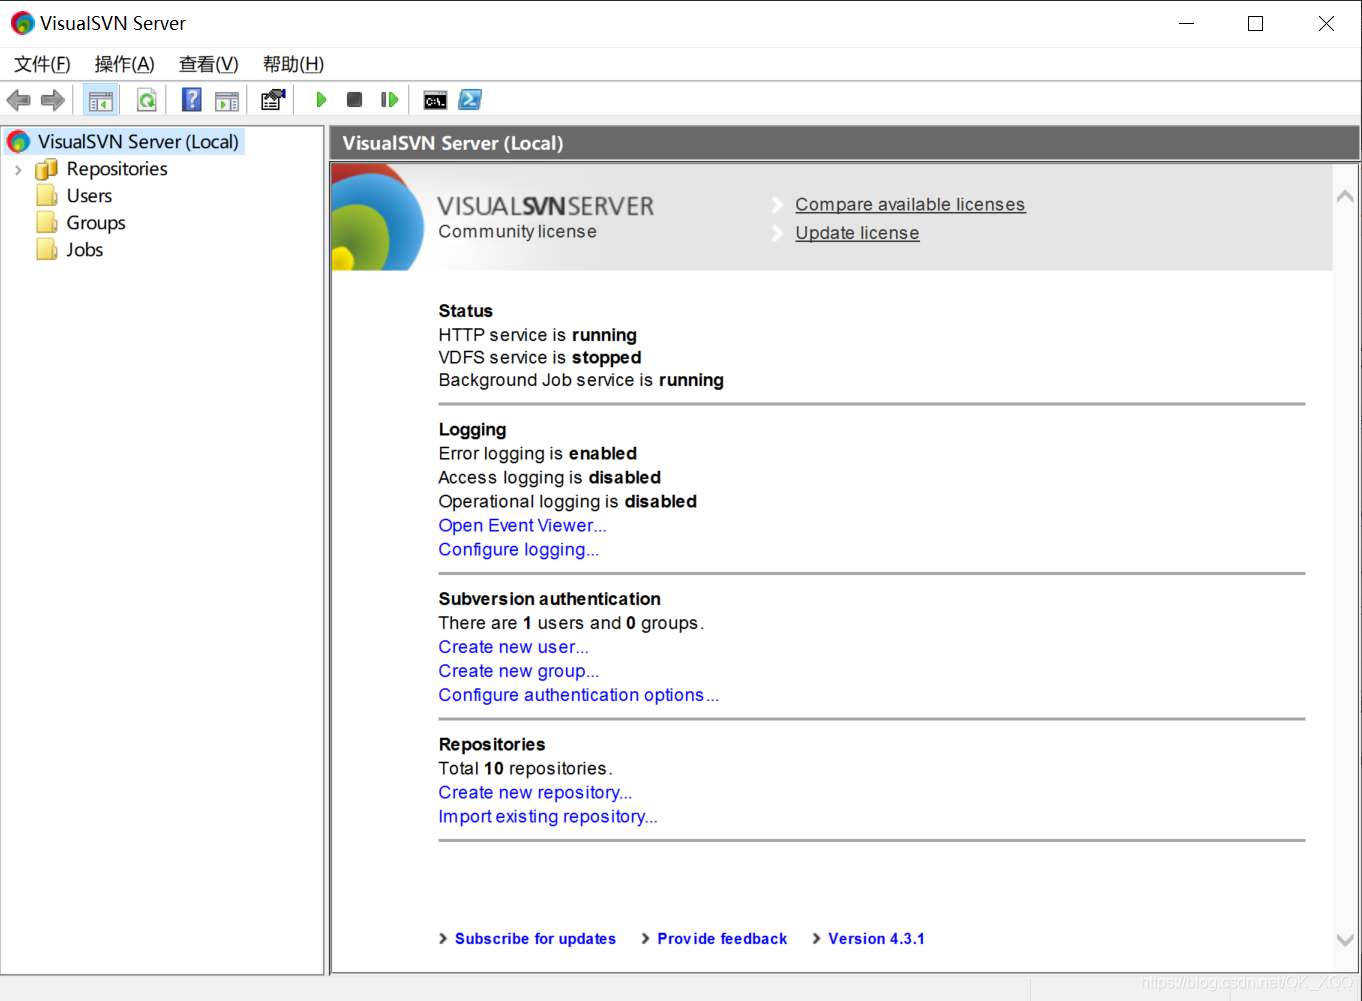The image size is (1362, 1001).
Task: Click the VISUALSVNSERVER banner title
Action: point(545,206)
